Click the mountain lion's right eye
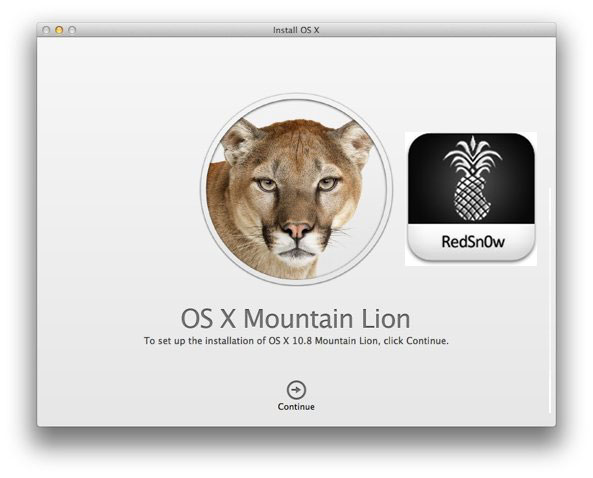The image size is (593, 478). tap(327, 184)
